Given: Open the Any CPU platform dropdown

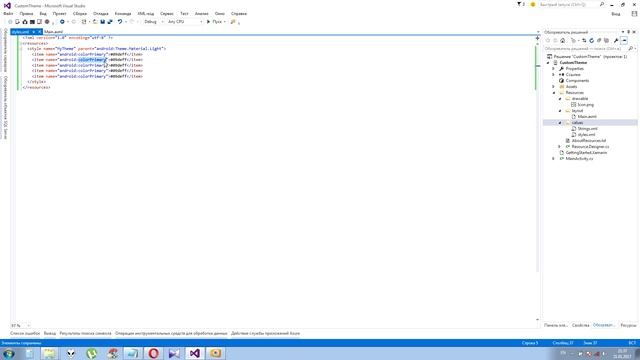Looking at the screenshot, I should click(x=185, y=22).
